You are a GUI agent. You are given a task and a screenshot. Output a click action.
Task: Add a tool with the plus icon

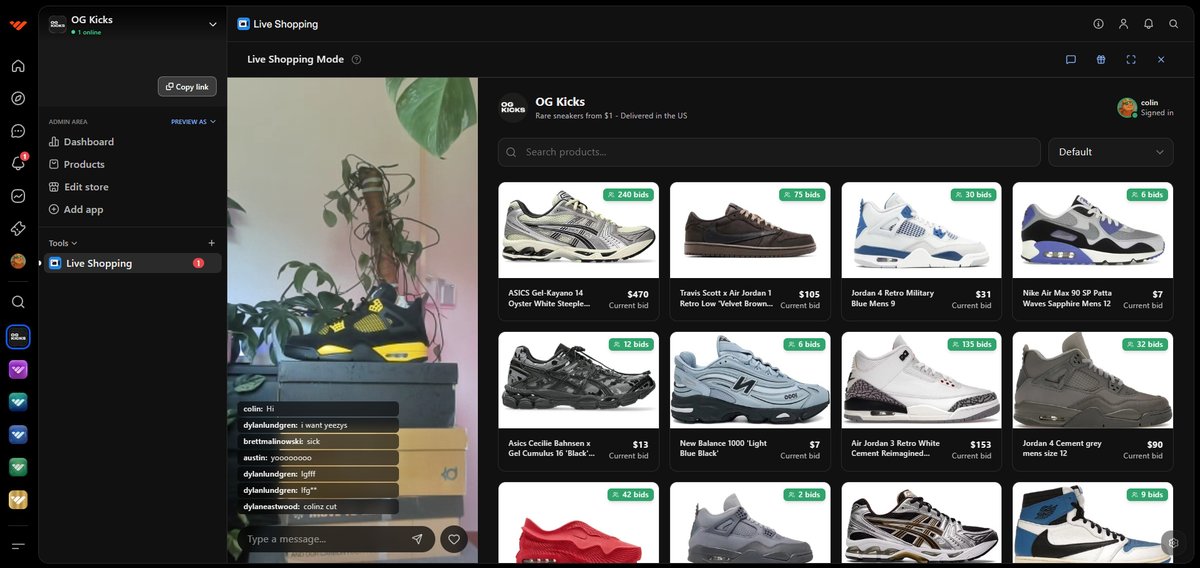211,243
